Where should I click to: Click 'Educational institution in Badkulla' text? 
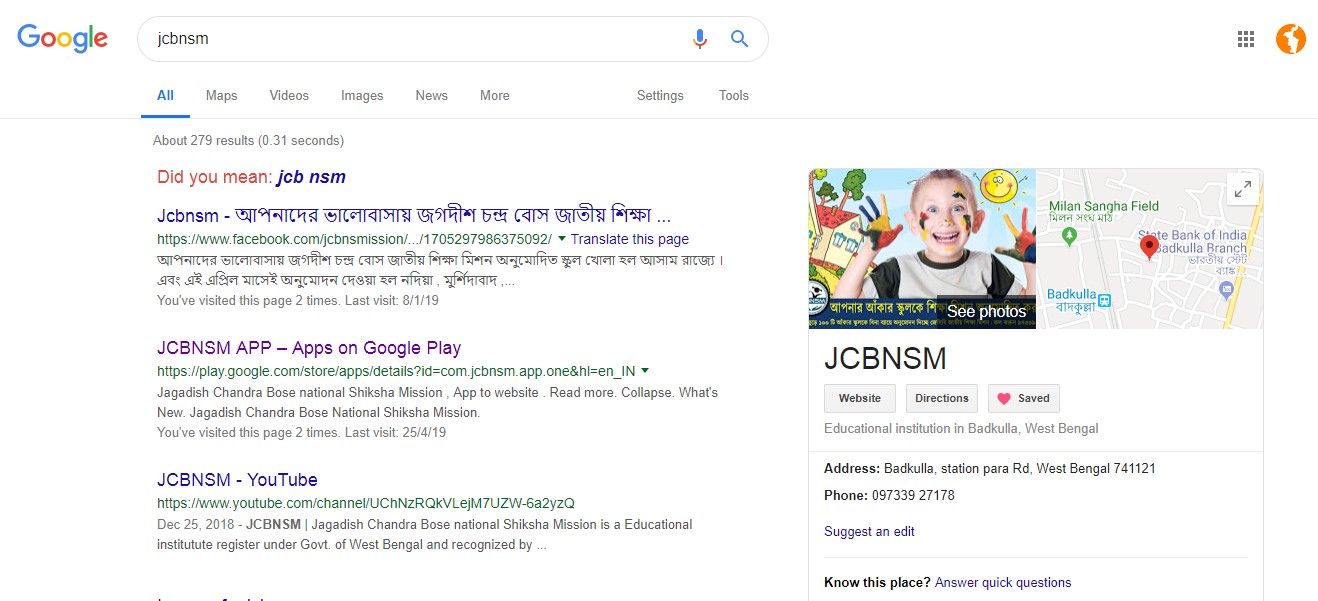click(961, 428)
